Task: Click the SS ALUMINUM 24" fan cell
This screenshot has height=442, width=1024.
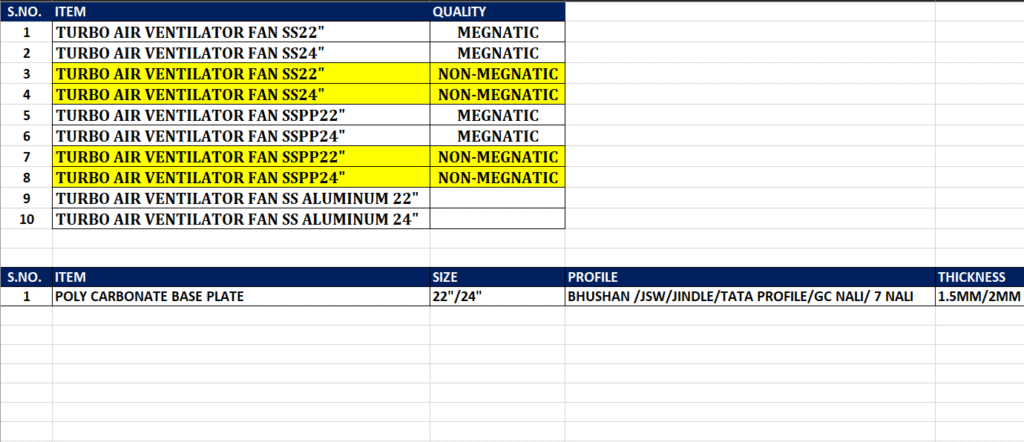Action: [x=240, y=219]
